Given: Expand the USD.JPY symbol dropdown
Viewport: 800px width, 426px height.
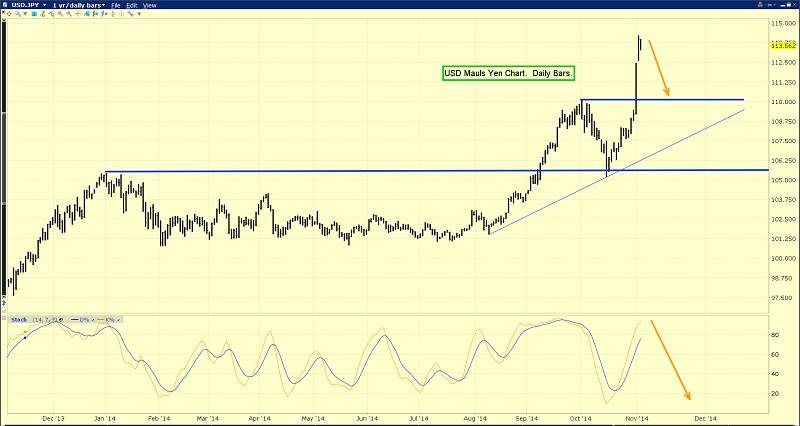Looking at the screenshot, I should pos(45,5).
